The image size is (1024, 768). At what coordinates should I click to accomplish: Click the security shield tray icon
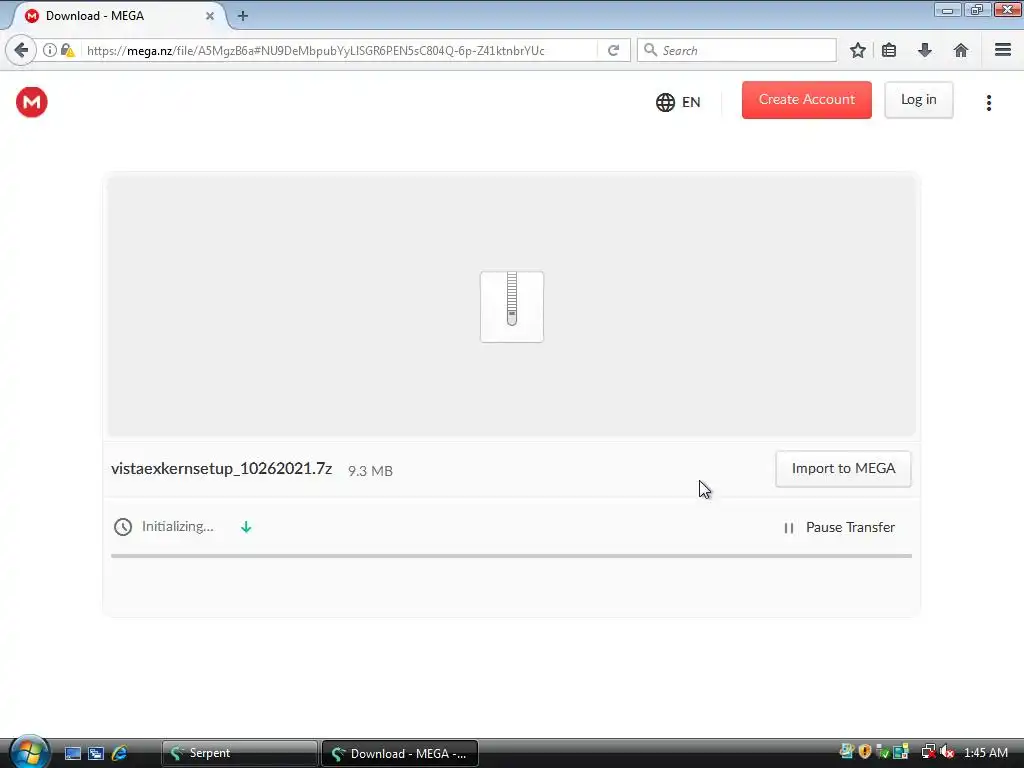tap(865, 752)
